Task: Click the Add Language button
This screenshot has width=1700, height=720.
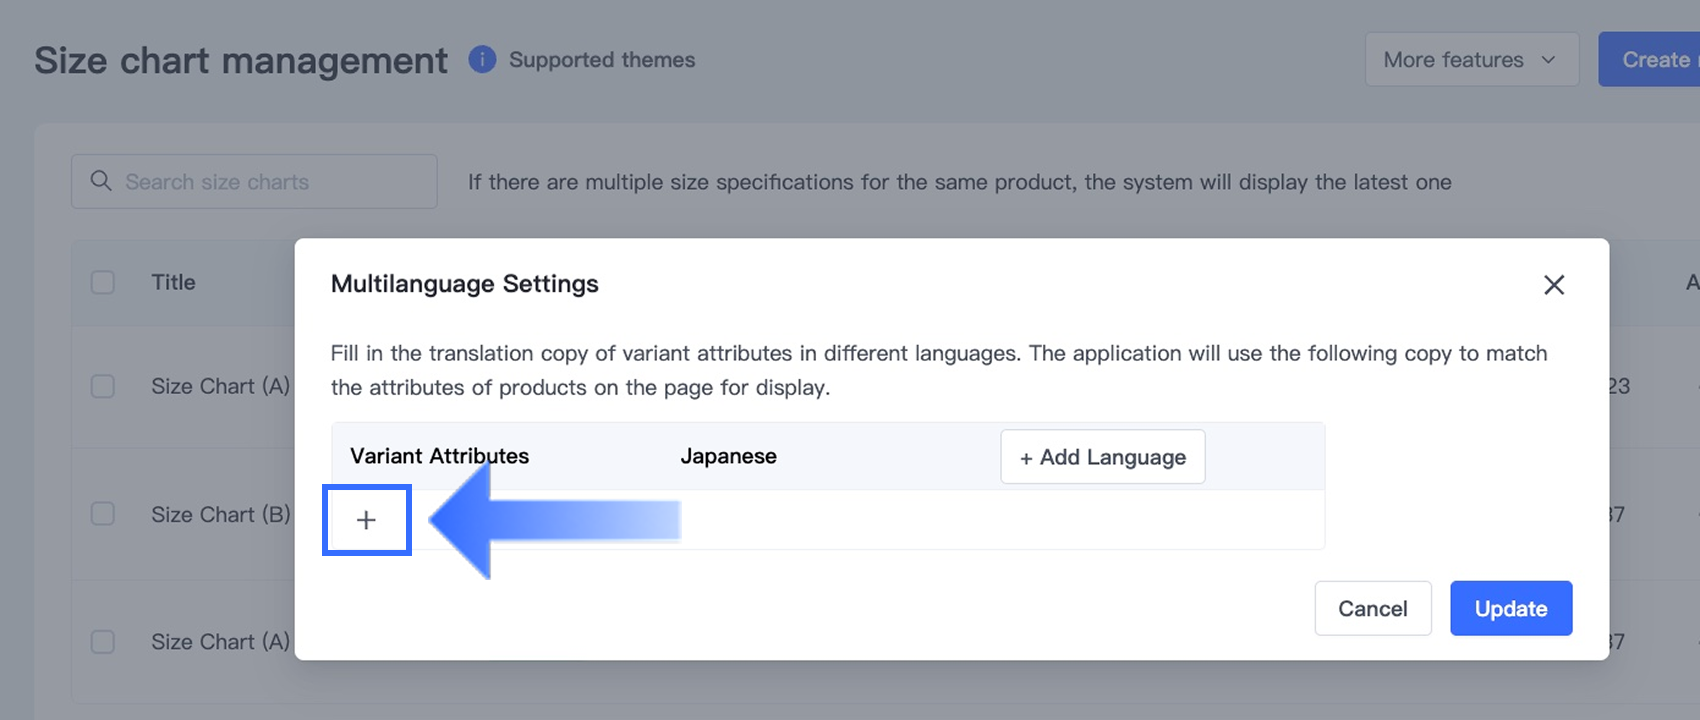Action: click(x=1102, y=457)
